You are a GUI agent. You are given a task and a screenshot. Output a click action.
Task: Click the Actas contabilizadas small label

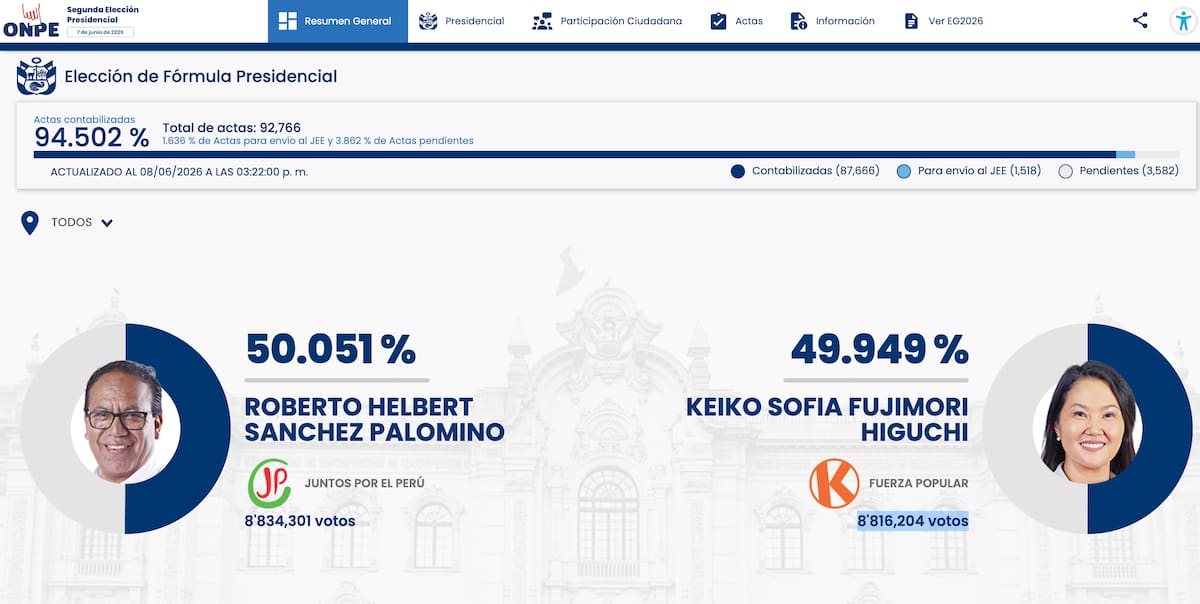[x=84, y=119]
